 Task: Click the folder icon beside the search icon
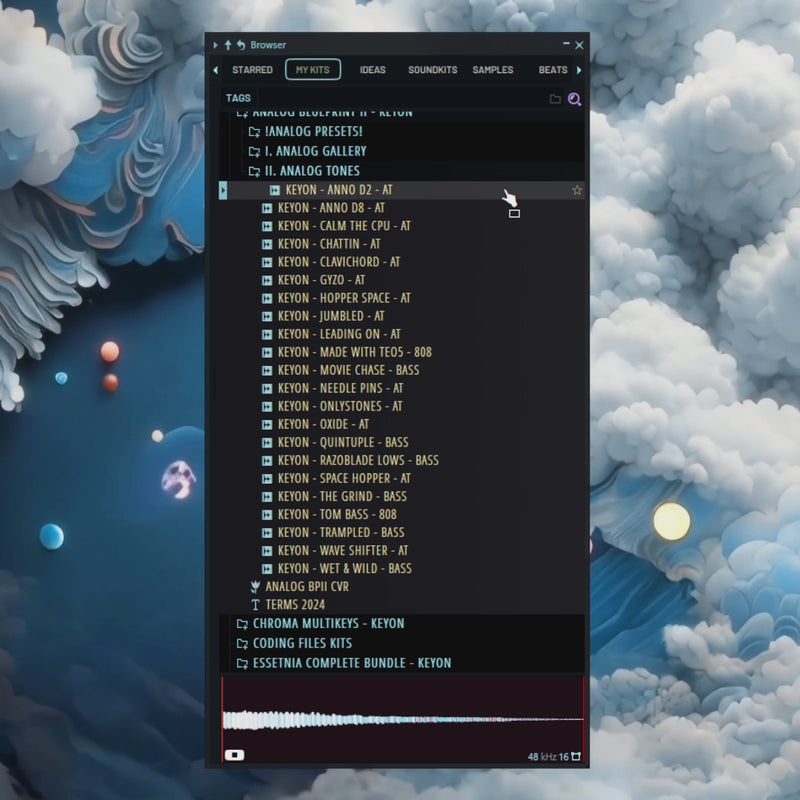coord(555,98)
